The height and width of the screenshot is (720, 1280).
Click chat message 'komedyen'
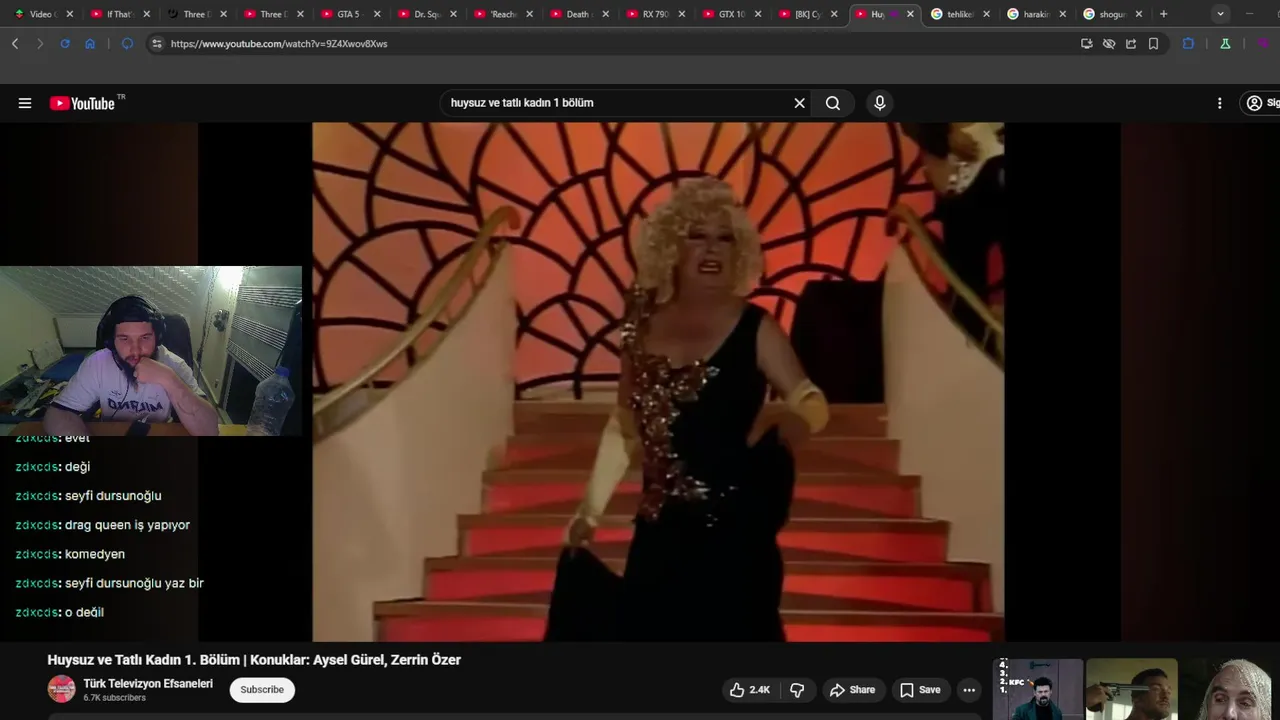[x=95, y=554]
